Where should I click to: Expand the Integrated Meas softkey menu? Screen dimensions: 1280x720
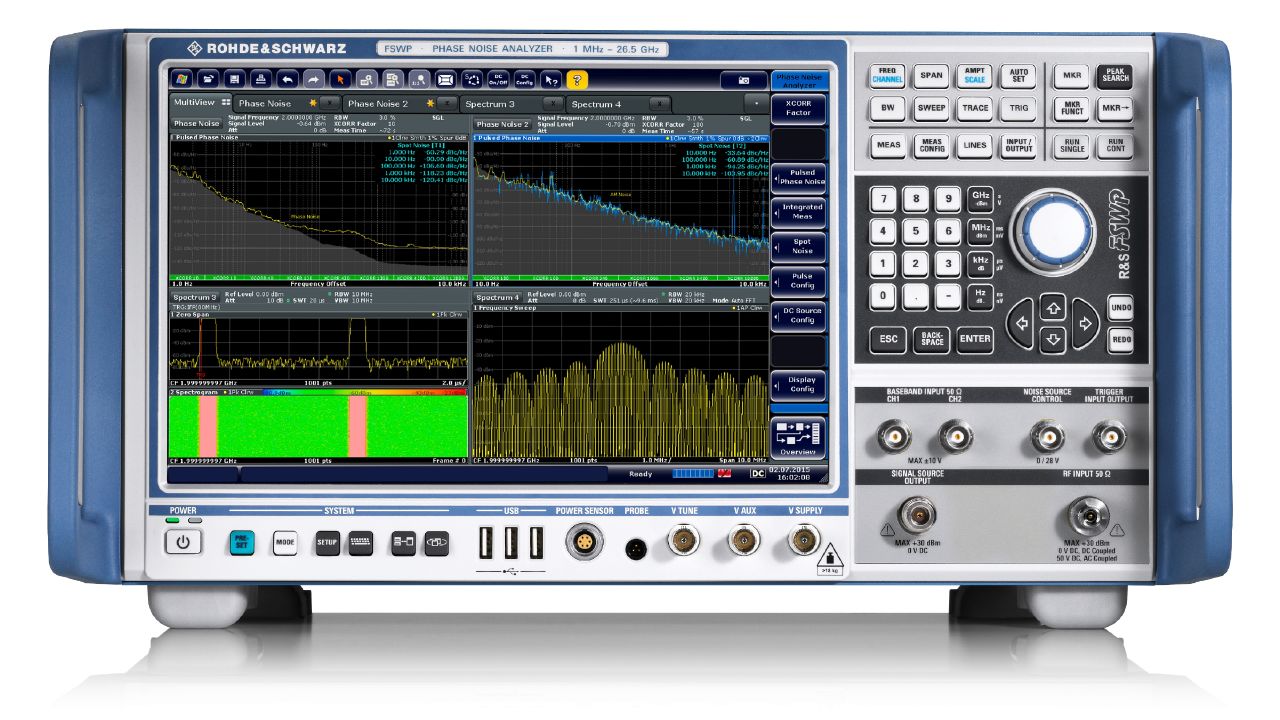(x=800, y=212)
